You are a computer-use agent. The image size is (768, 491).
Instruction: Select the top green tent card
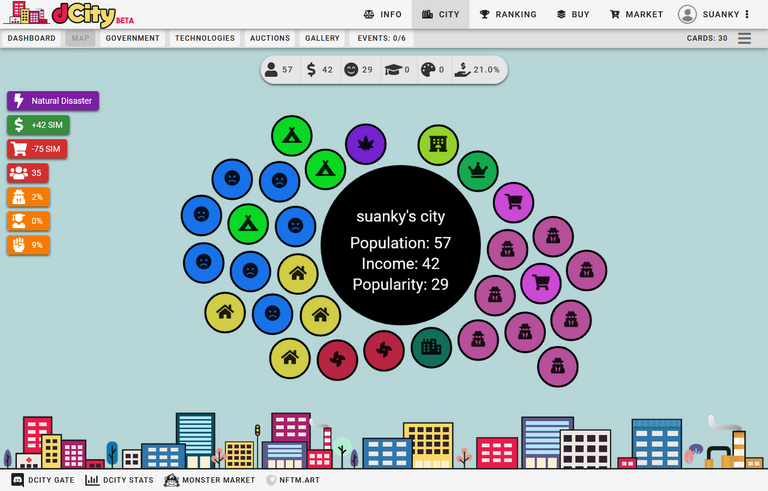click(x=292, y=136)
